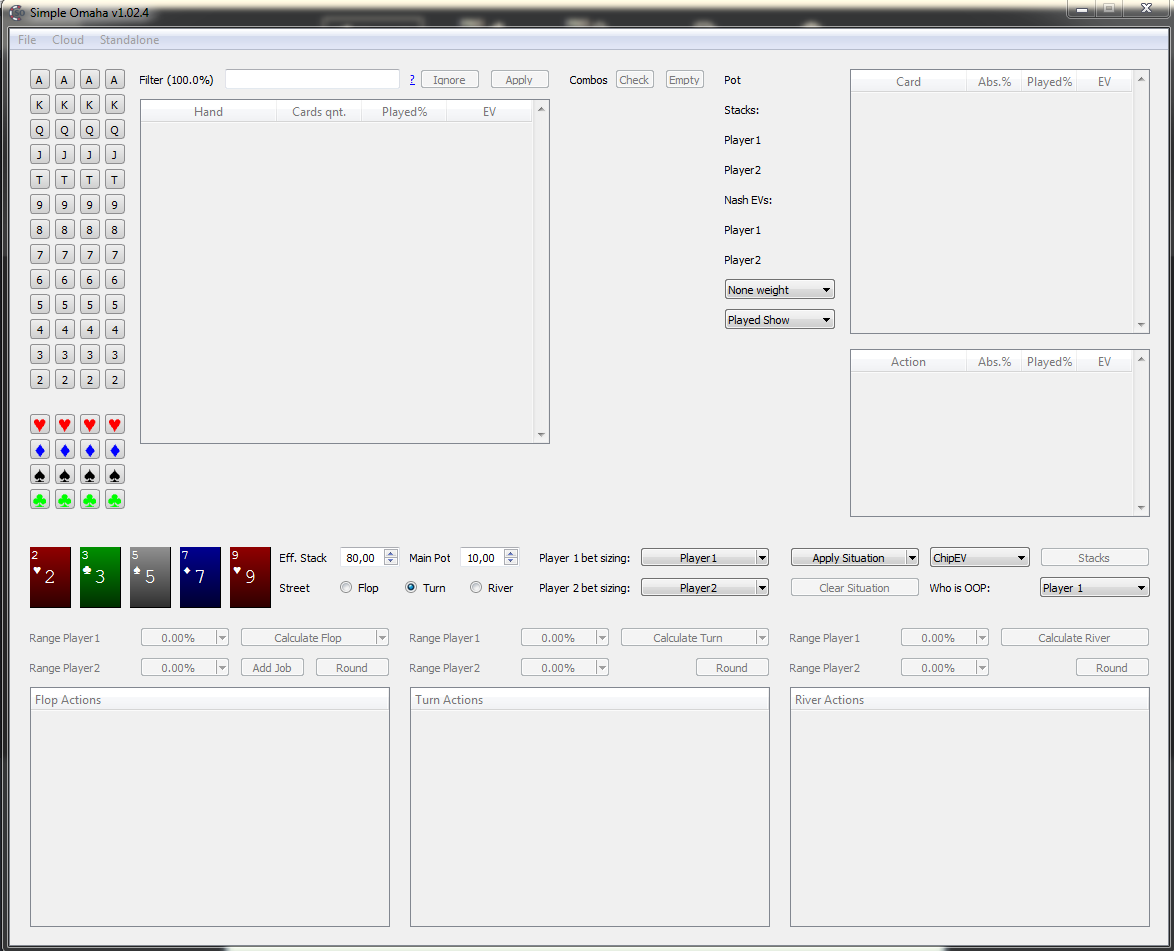This screenshot has height=951, width=1174.
Task: Open Player 1 bet sizing dropdown
Action: point(705,558)
